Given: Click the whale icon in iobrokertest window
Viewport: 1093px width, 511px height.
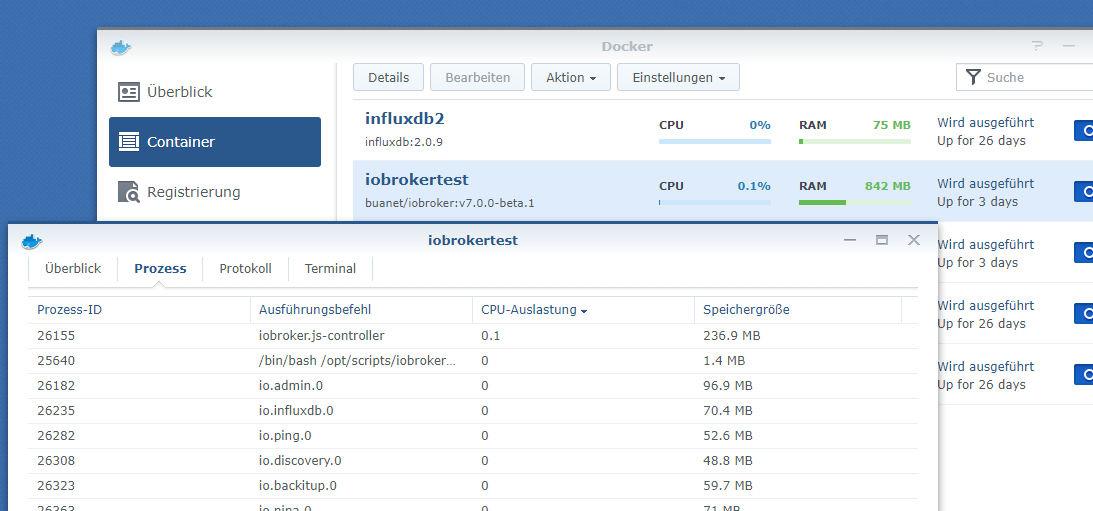Looking at the screenshot, I should [31, 241].
